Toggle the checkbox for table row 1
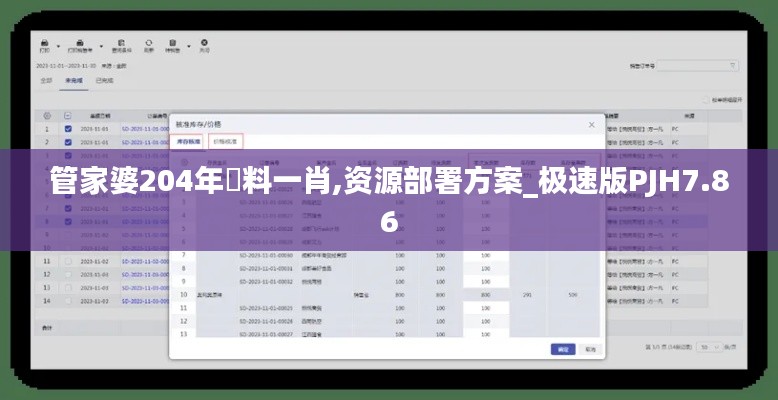Image resolution: width=778 pixels, height=400 pixels. [x=68, y=129]
